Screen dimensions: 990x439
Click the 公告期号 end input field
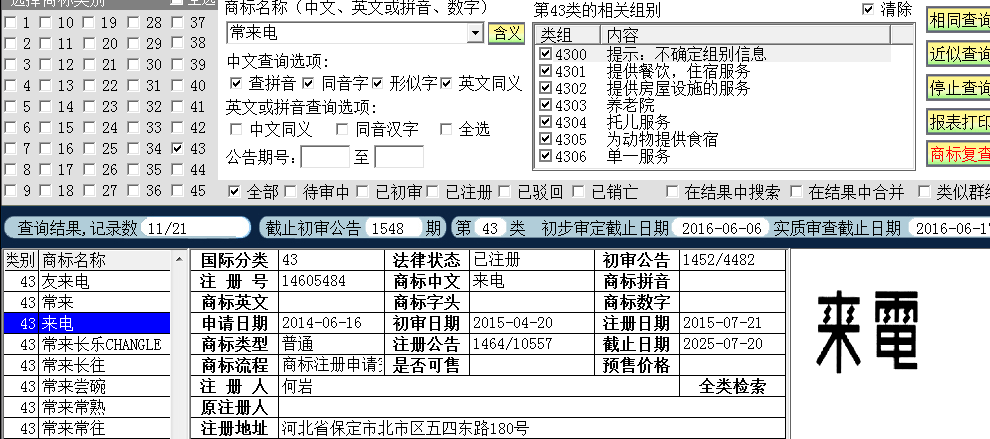(399, 157)
